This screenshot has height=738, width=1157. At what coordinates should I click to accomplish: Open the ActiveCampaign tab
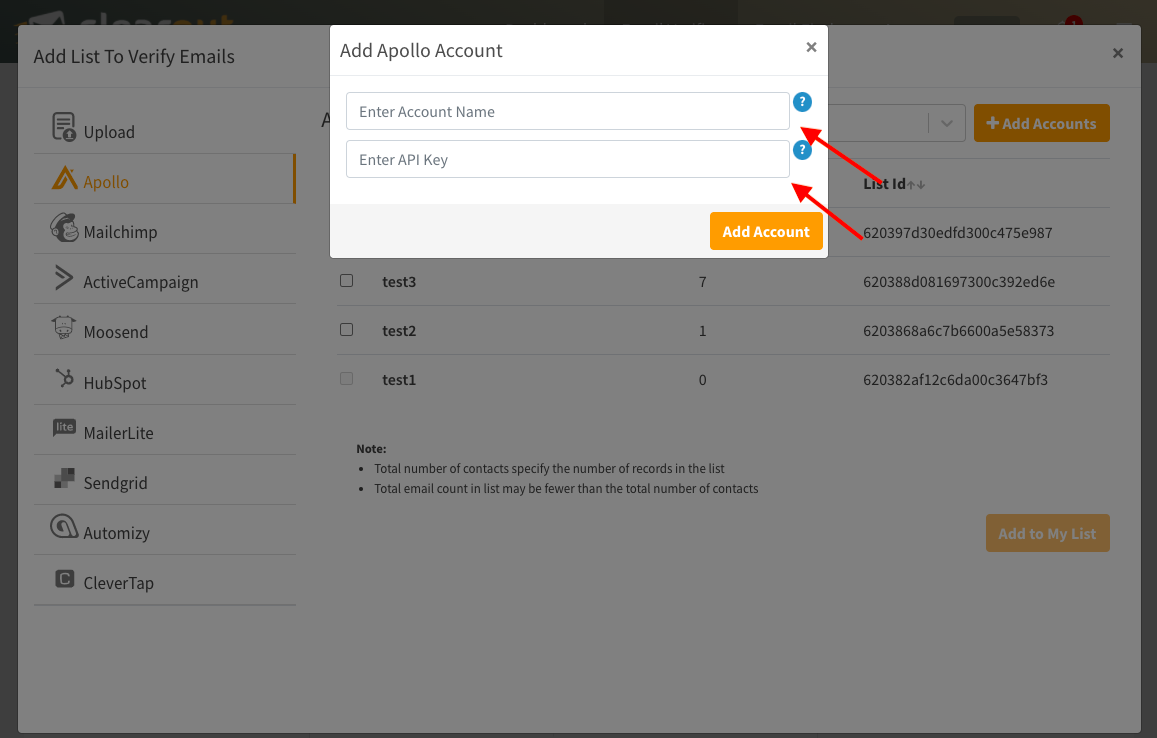[165, 280]
